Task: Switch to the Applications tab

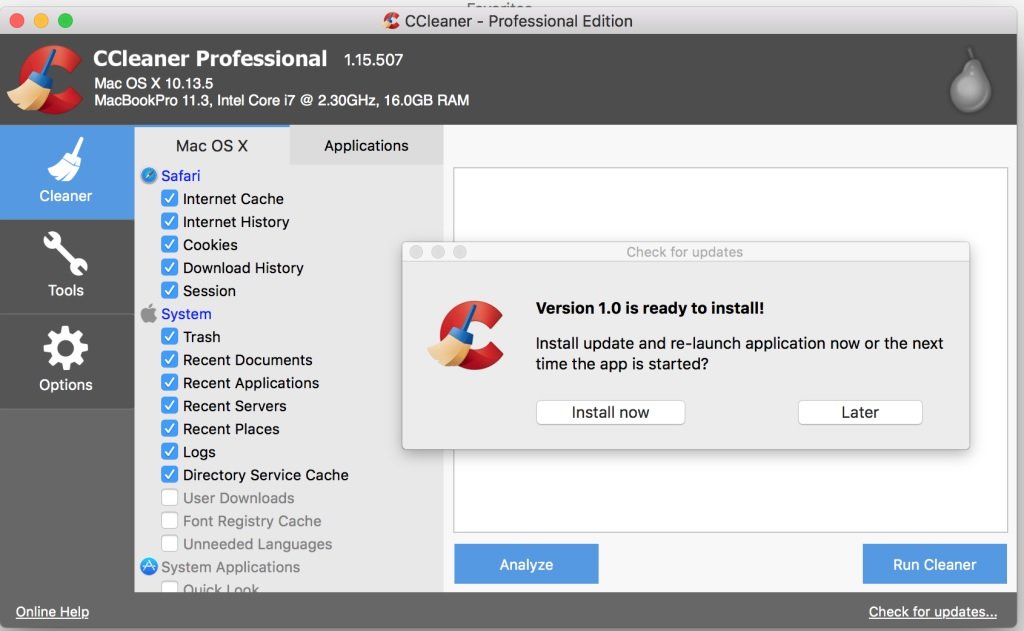Action: click(x=365, y=145)
